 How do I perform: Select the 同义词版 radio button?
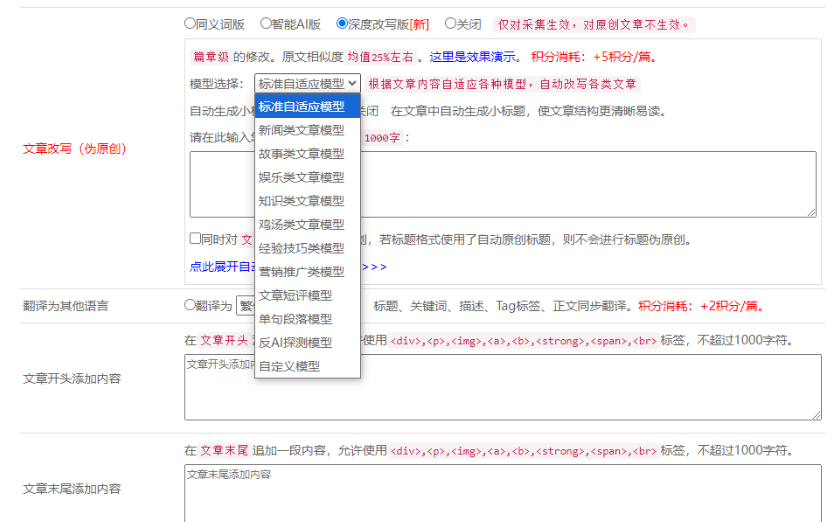[190, 23]
